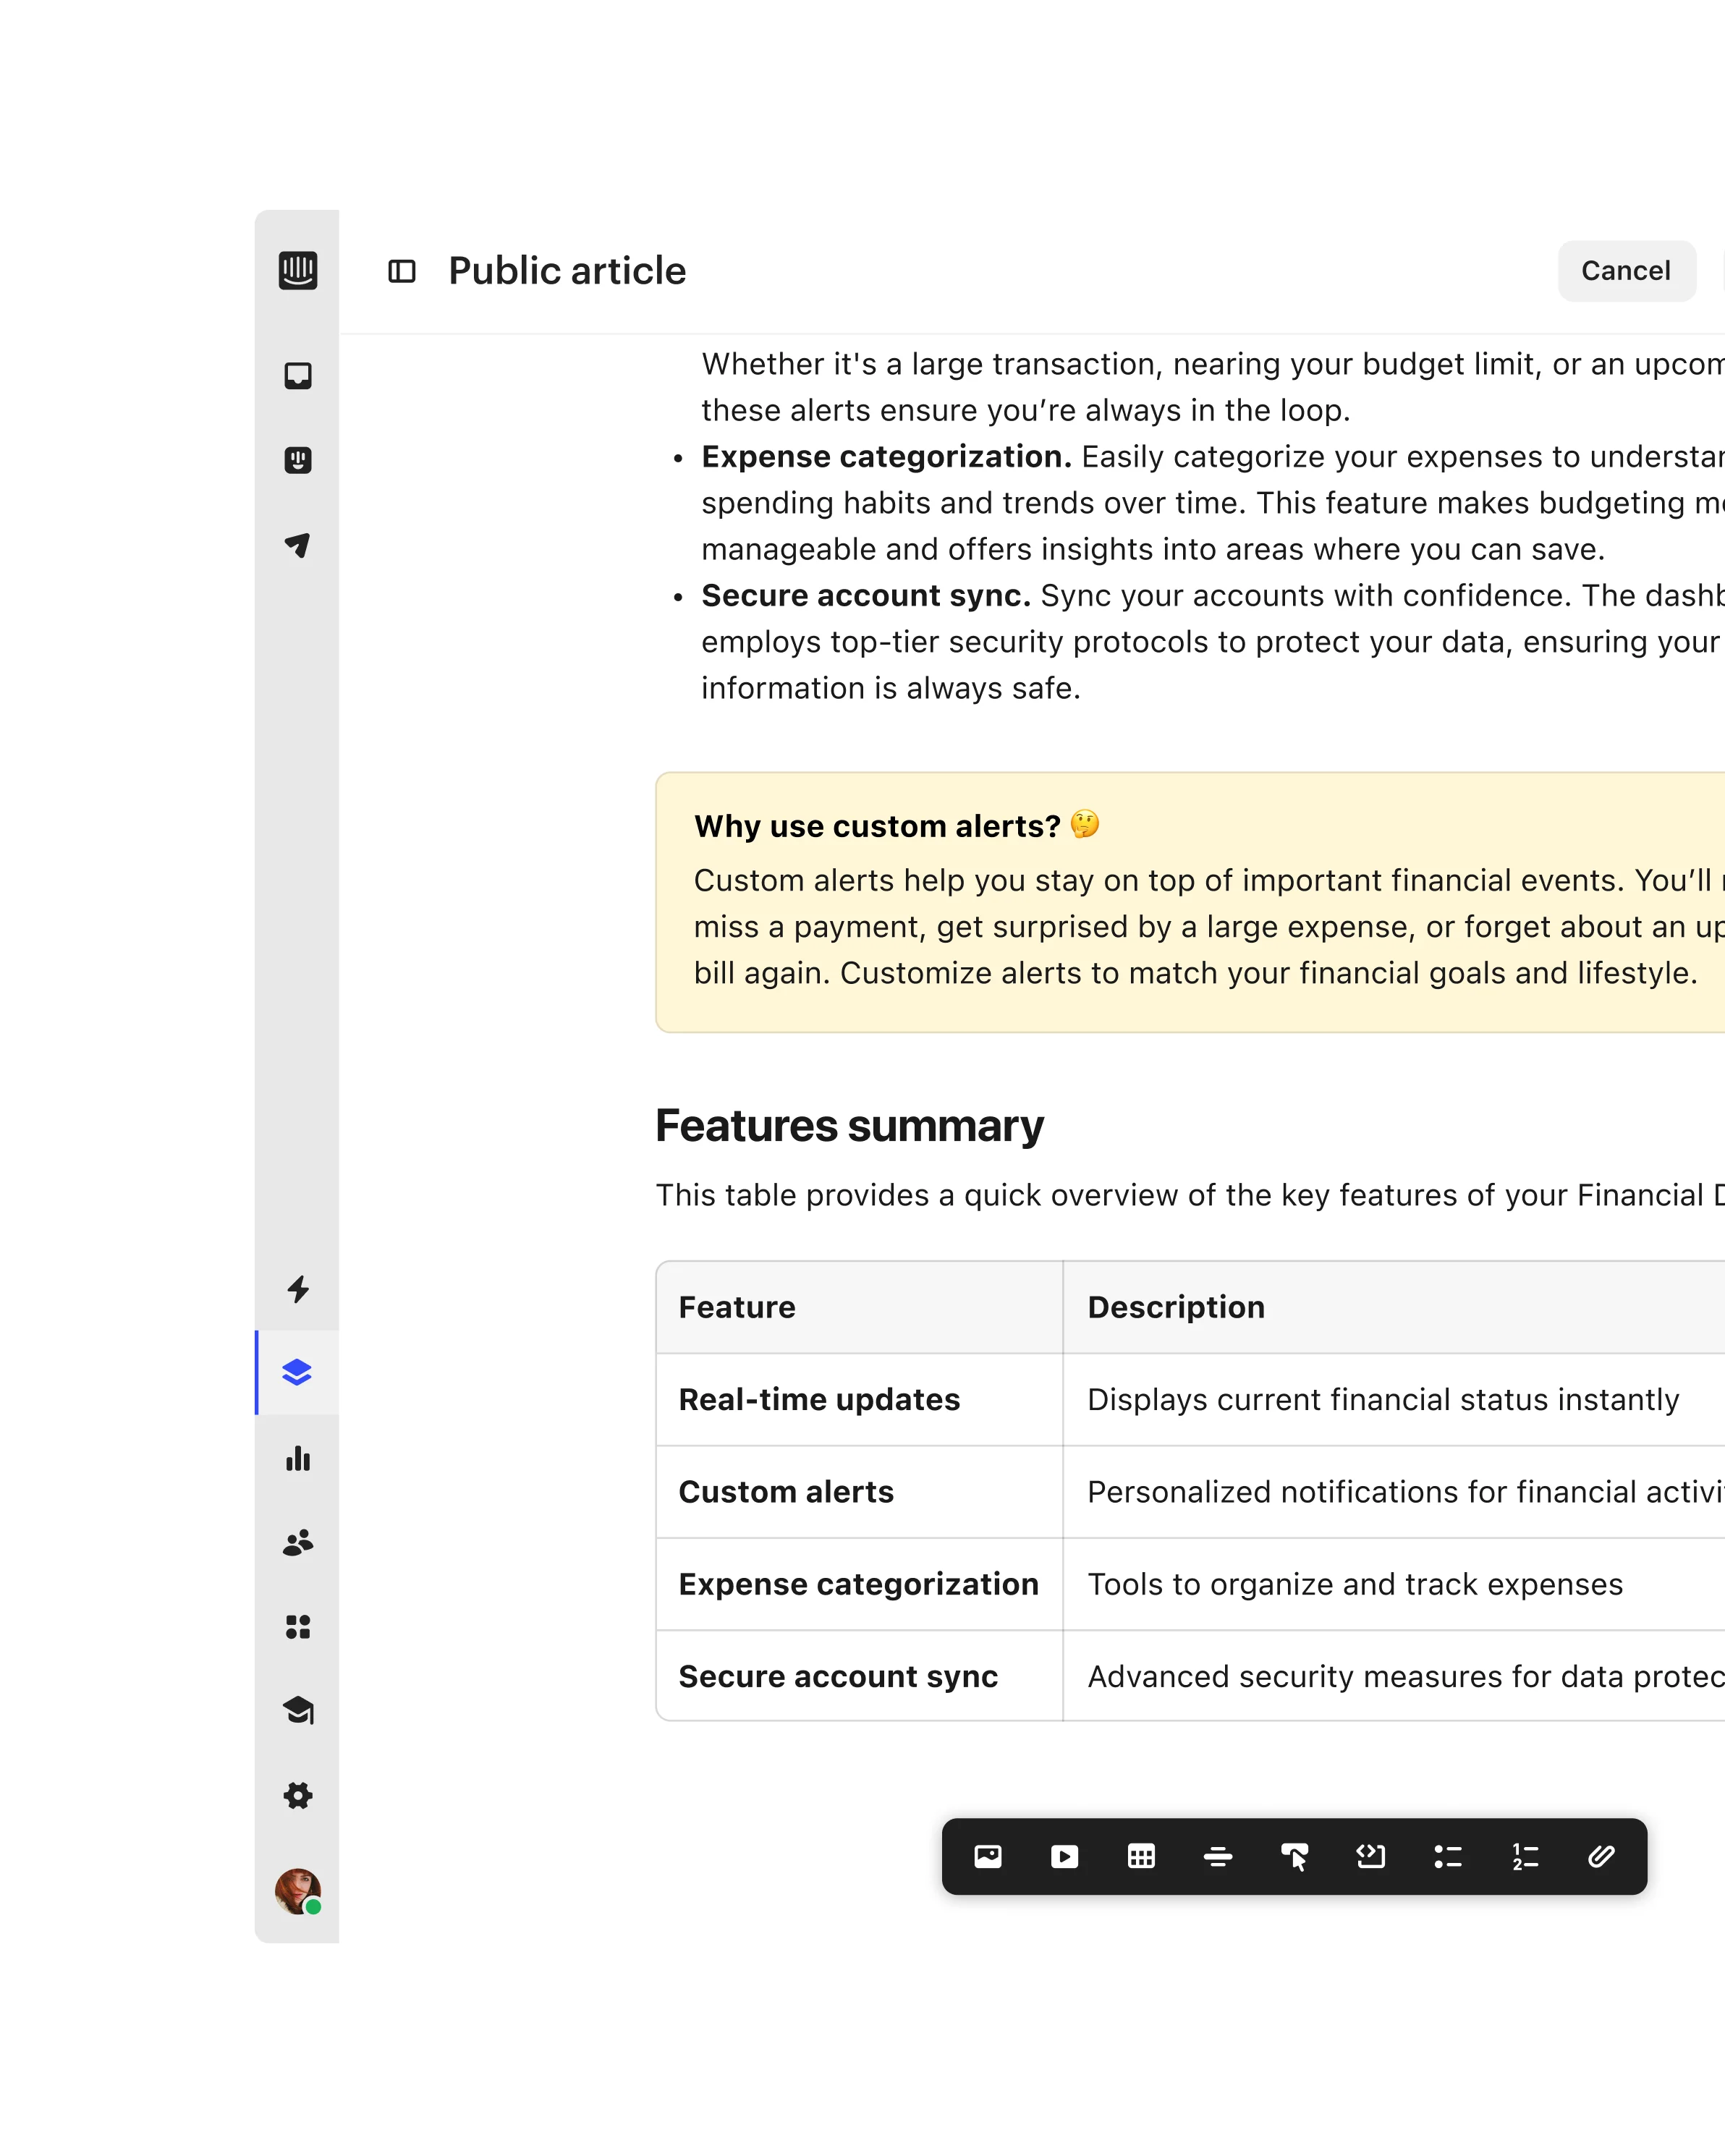The height and width of the screenshot is (2156, 1725).
Task: Click the Real-time updates table cell
Action: [x=859, y=1400]
